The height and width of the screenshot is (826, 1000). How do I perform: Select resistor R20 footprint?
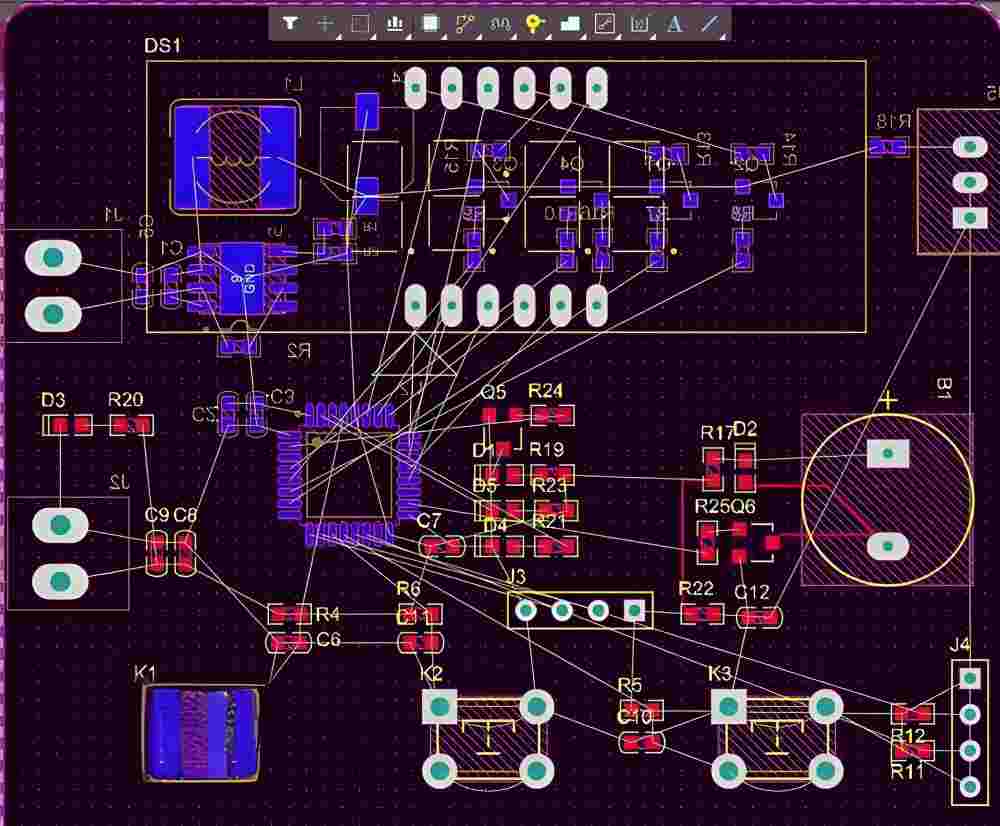click(131, 425)
